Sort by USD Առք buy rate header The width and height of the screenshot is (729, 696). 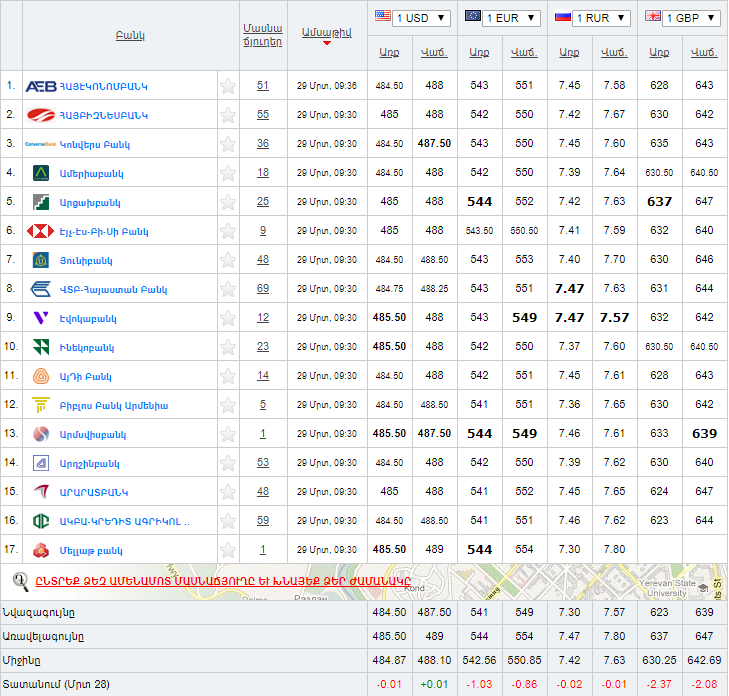[389, 52]
